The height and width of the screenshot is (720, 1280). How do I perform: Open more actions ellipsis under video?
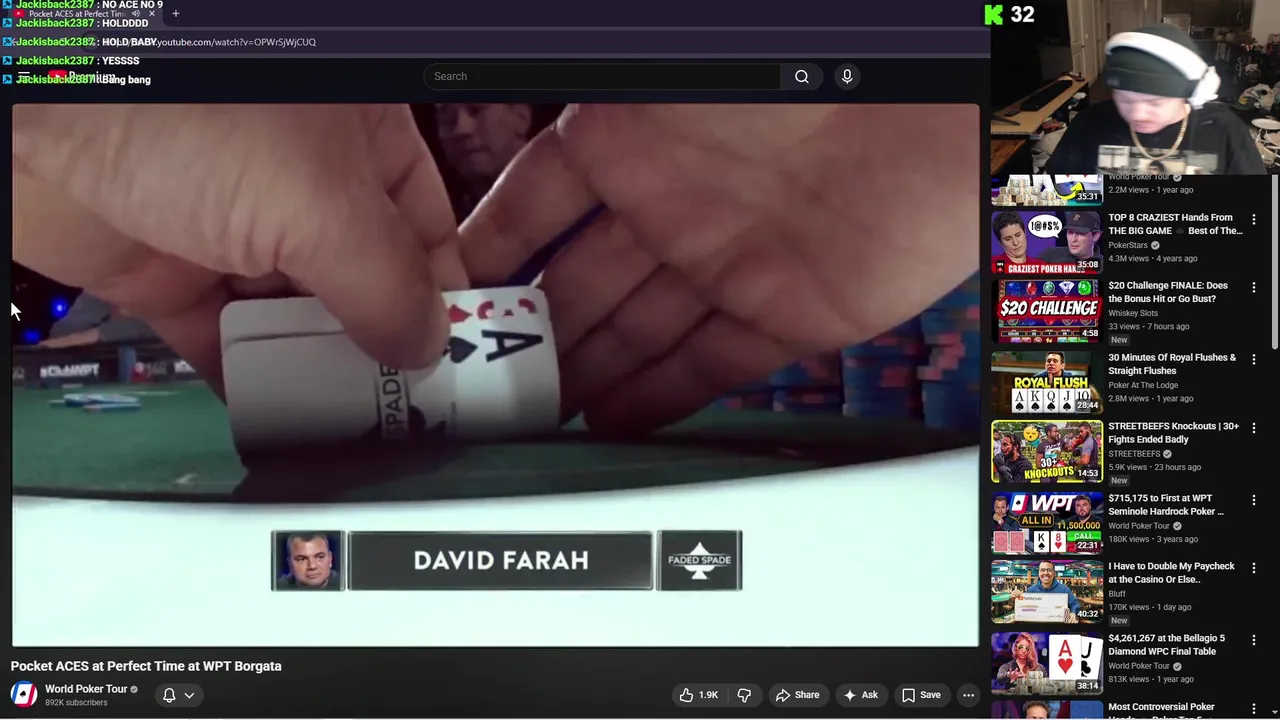point(968,695)
